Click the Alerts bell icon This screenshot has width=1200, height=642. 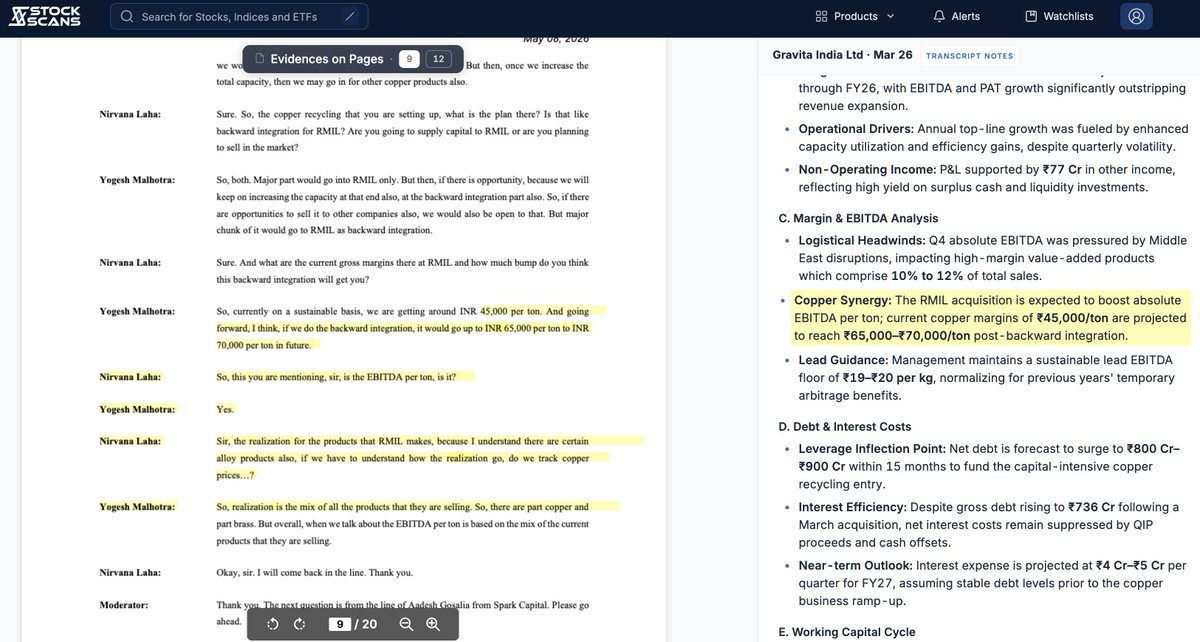(x=939, y=16)
